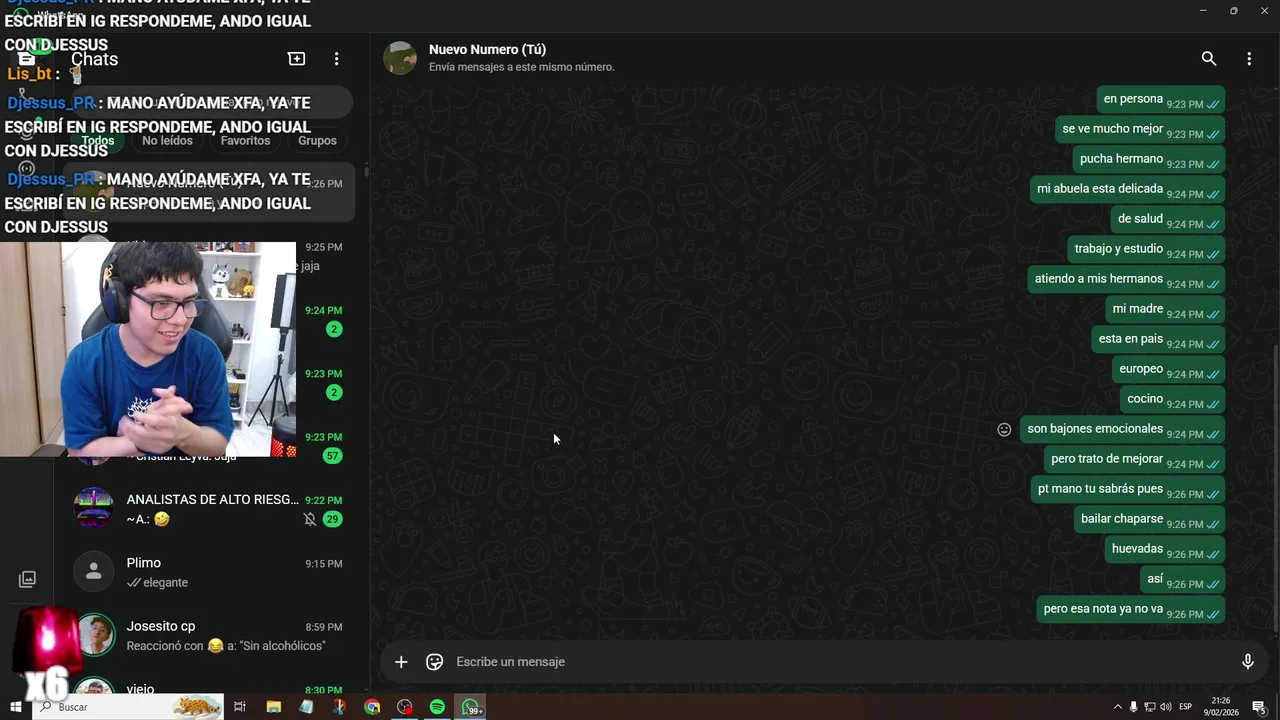The width and height of the screenshot is (1280, 720).
Task: Filter chats by Grupos
Action: point(317,141)
